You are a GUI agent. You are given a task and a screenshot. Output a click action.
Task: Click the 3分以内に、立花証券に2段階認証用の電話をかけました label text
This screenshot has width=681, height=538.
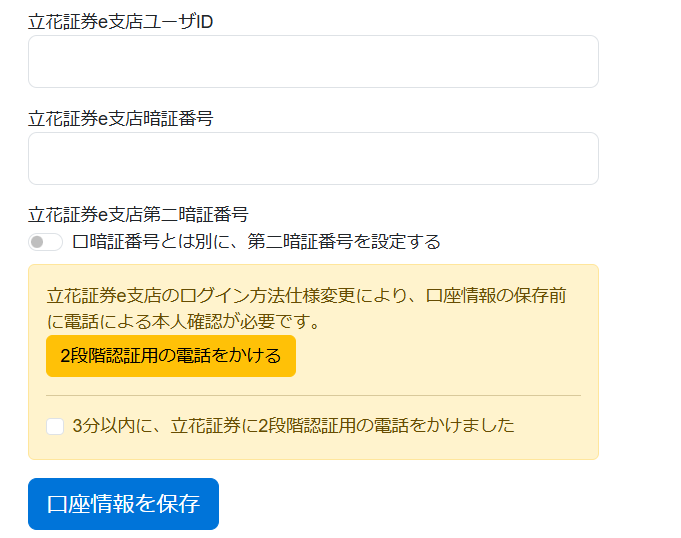click(294, 426)
